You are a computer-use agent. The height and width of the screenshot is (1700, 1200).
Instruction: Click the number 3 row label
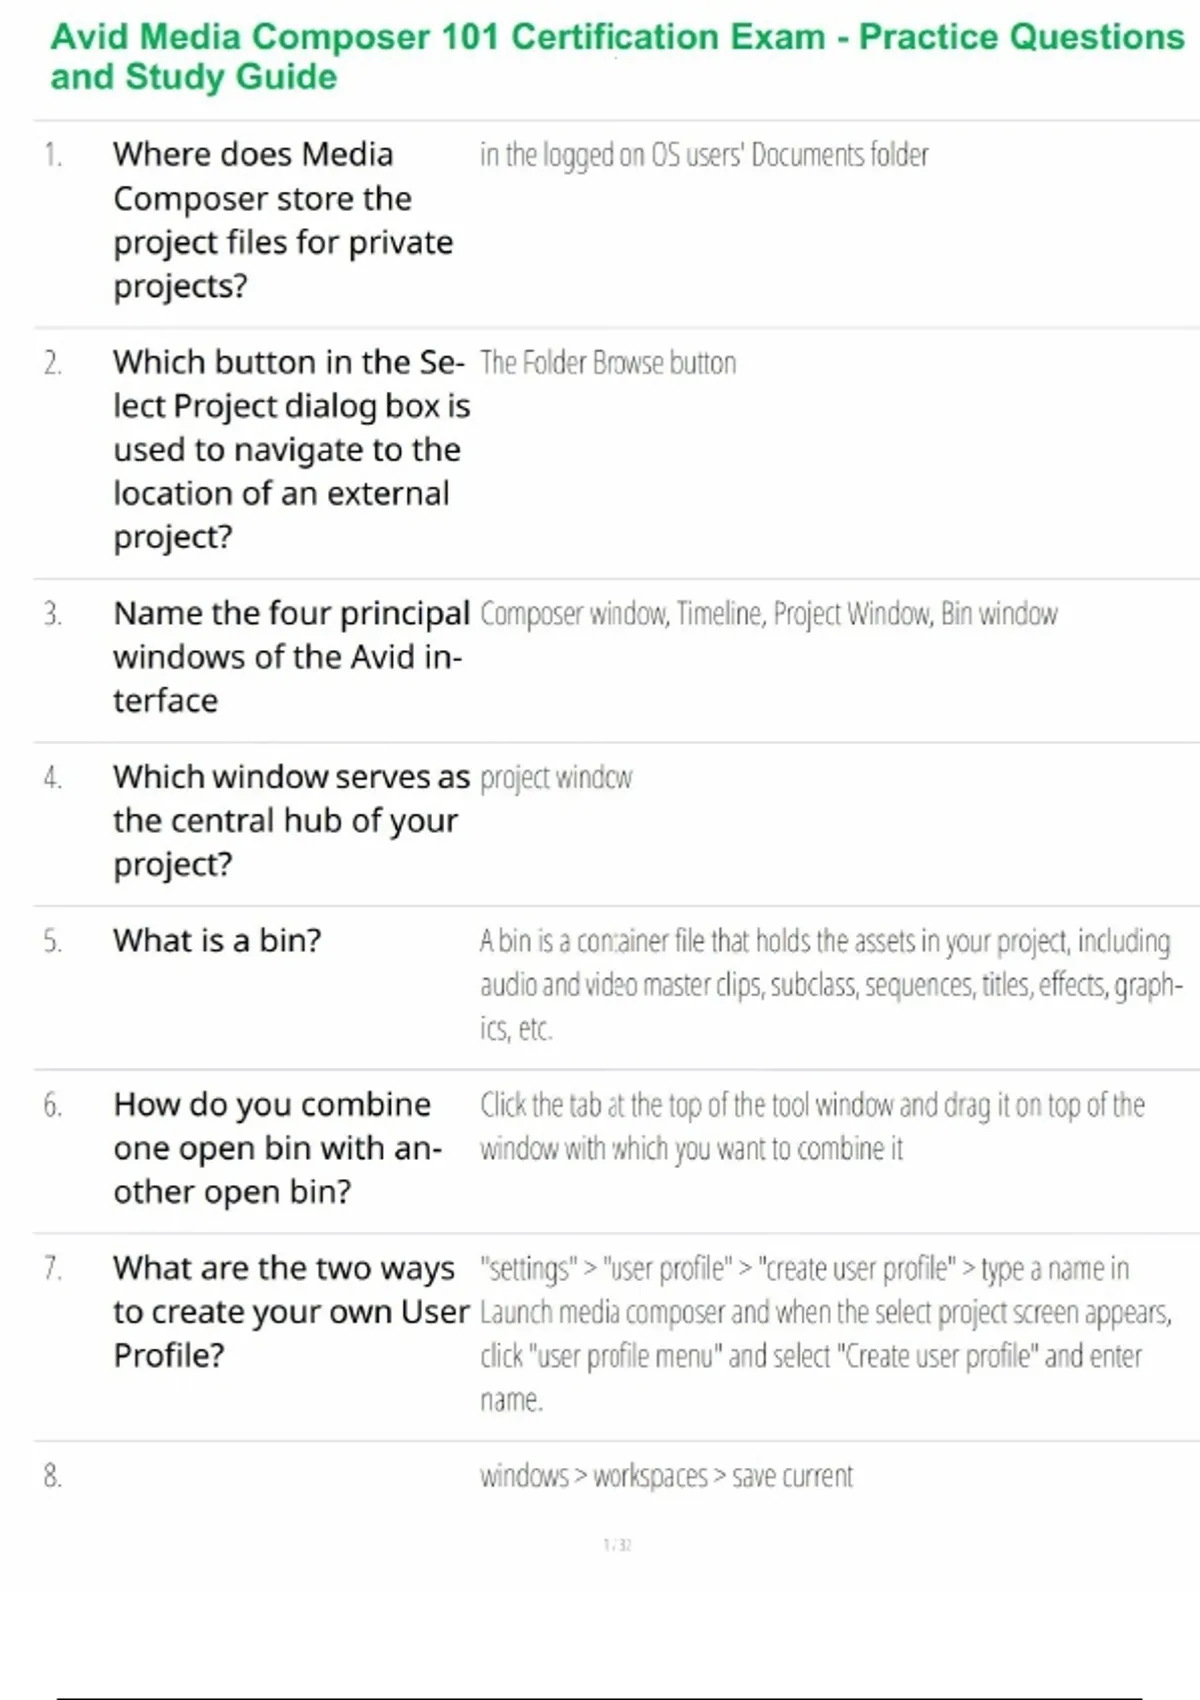point(53,614)
